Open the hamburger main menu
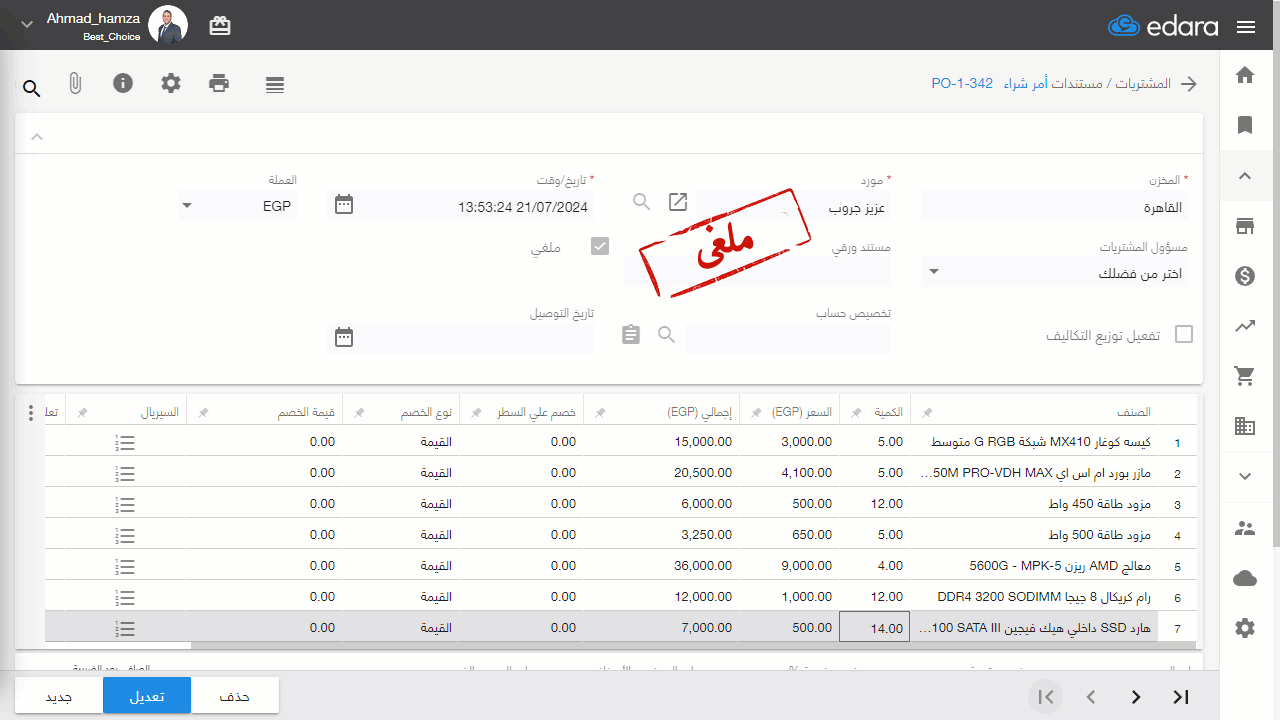 coord(1246,27)
